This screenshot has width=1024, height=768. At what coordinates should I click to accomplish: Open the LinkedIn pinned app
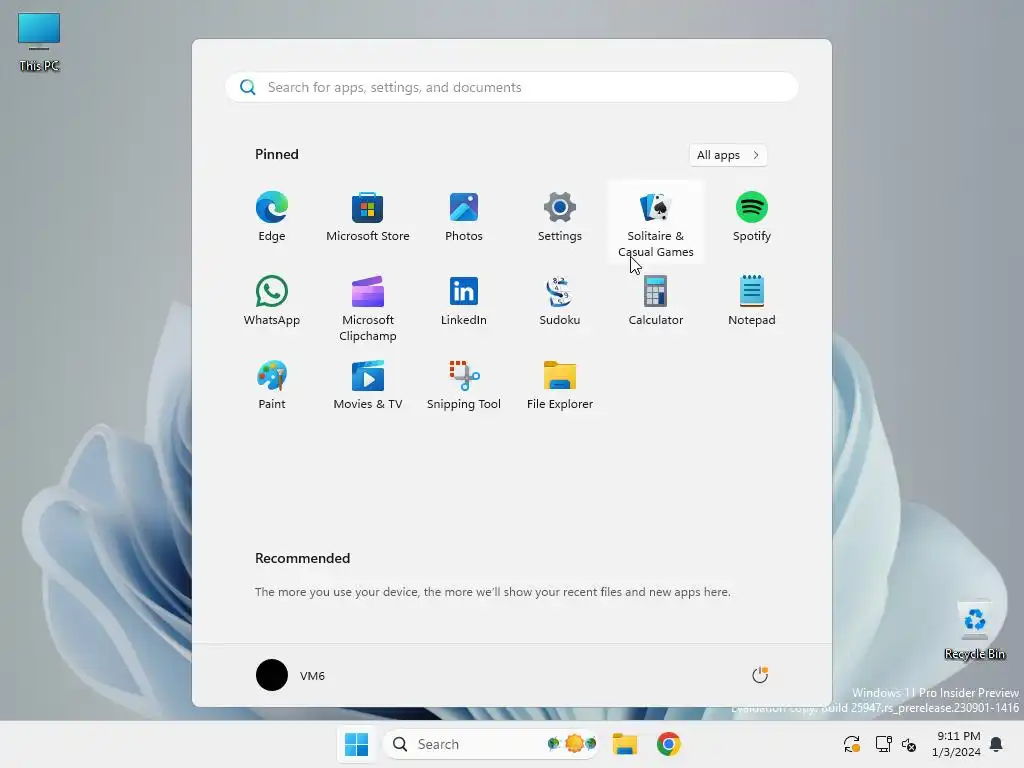464,302
